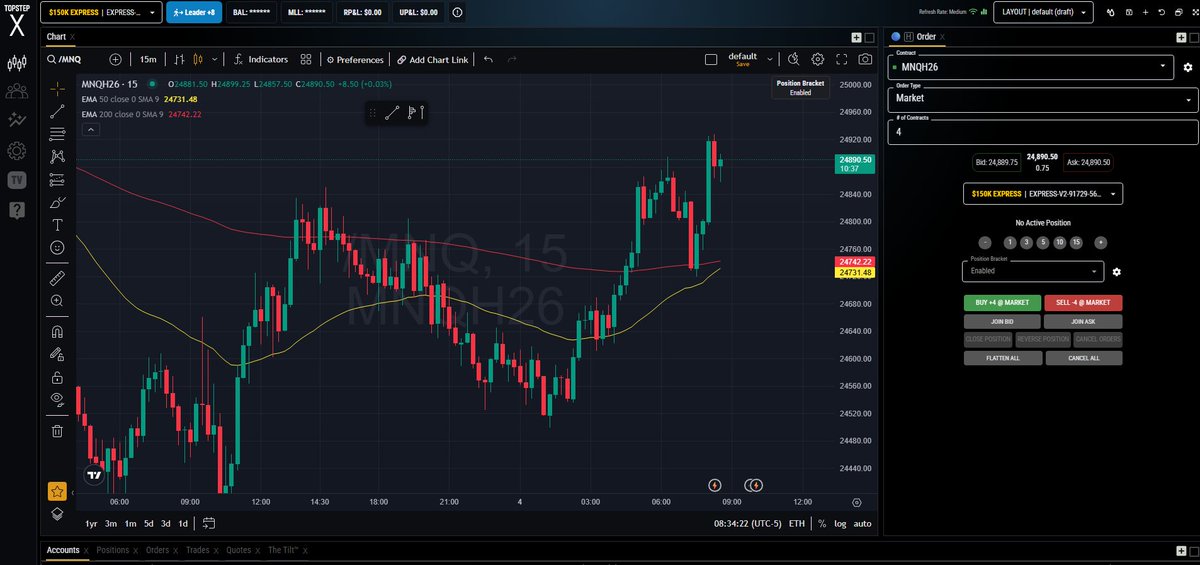The height and width of the screenshot is (565, 1200).
Task: Take chart snapshot with camera icon
Action: point(864,60)
